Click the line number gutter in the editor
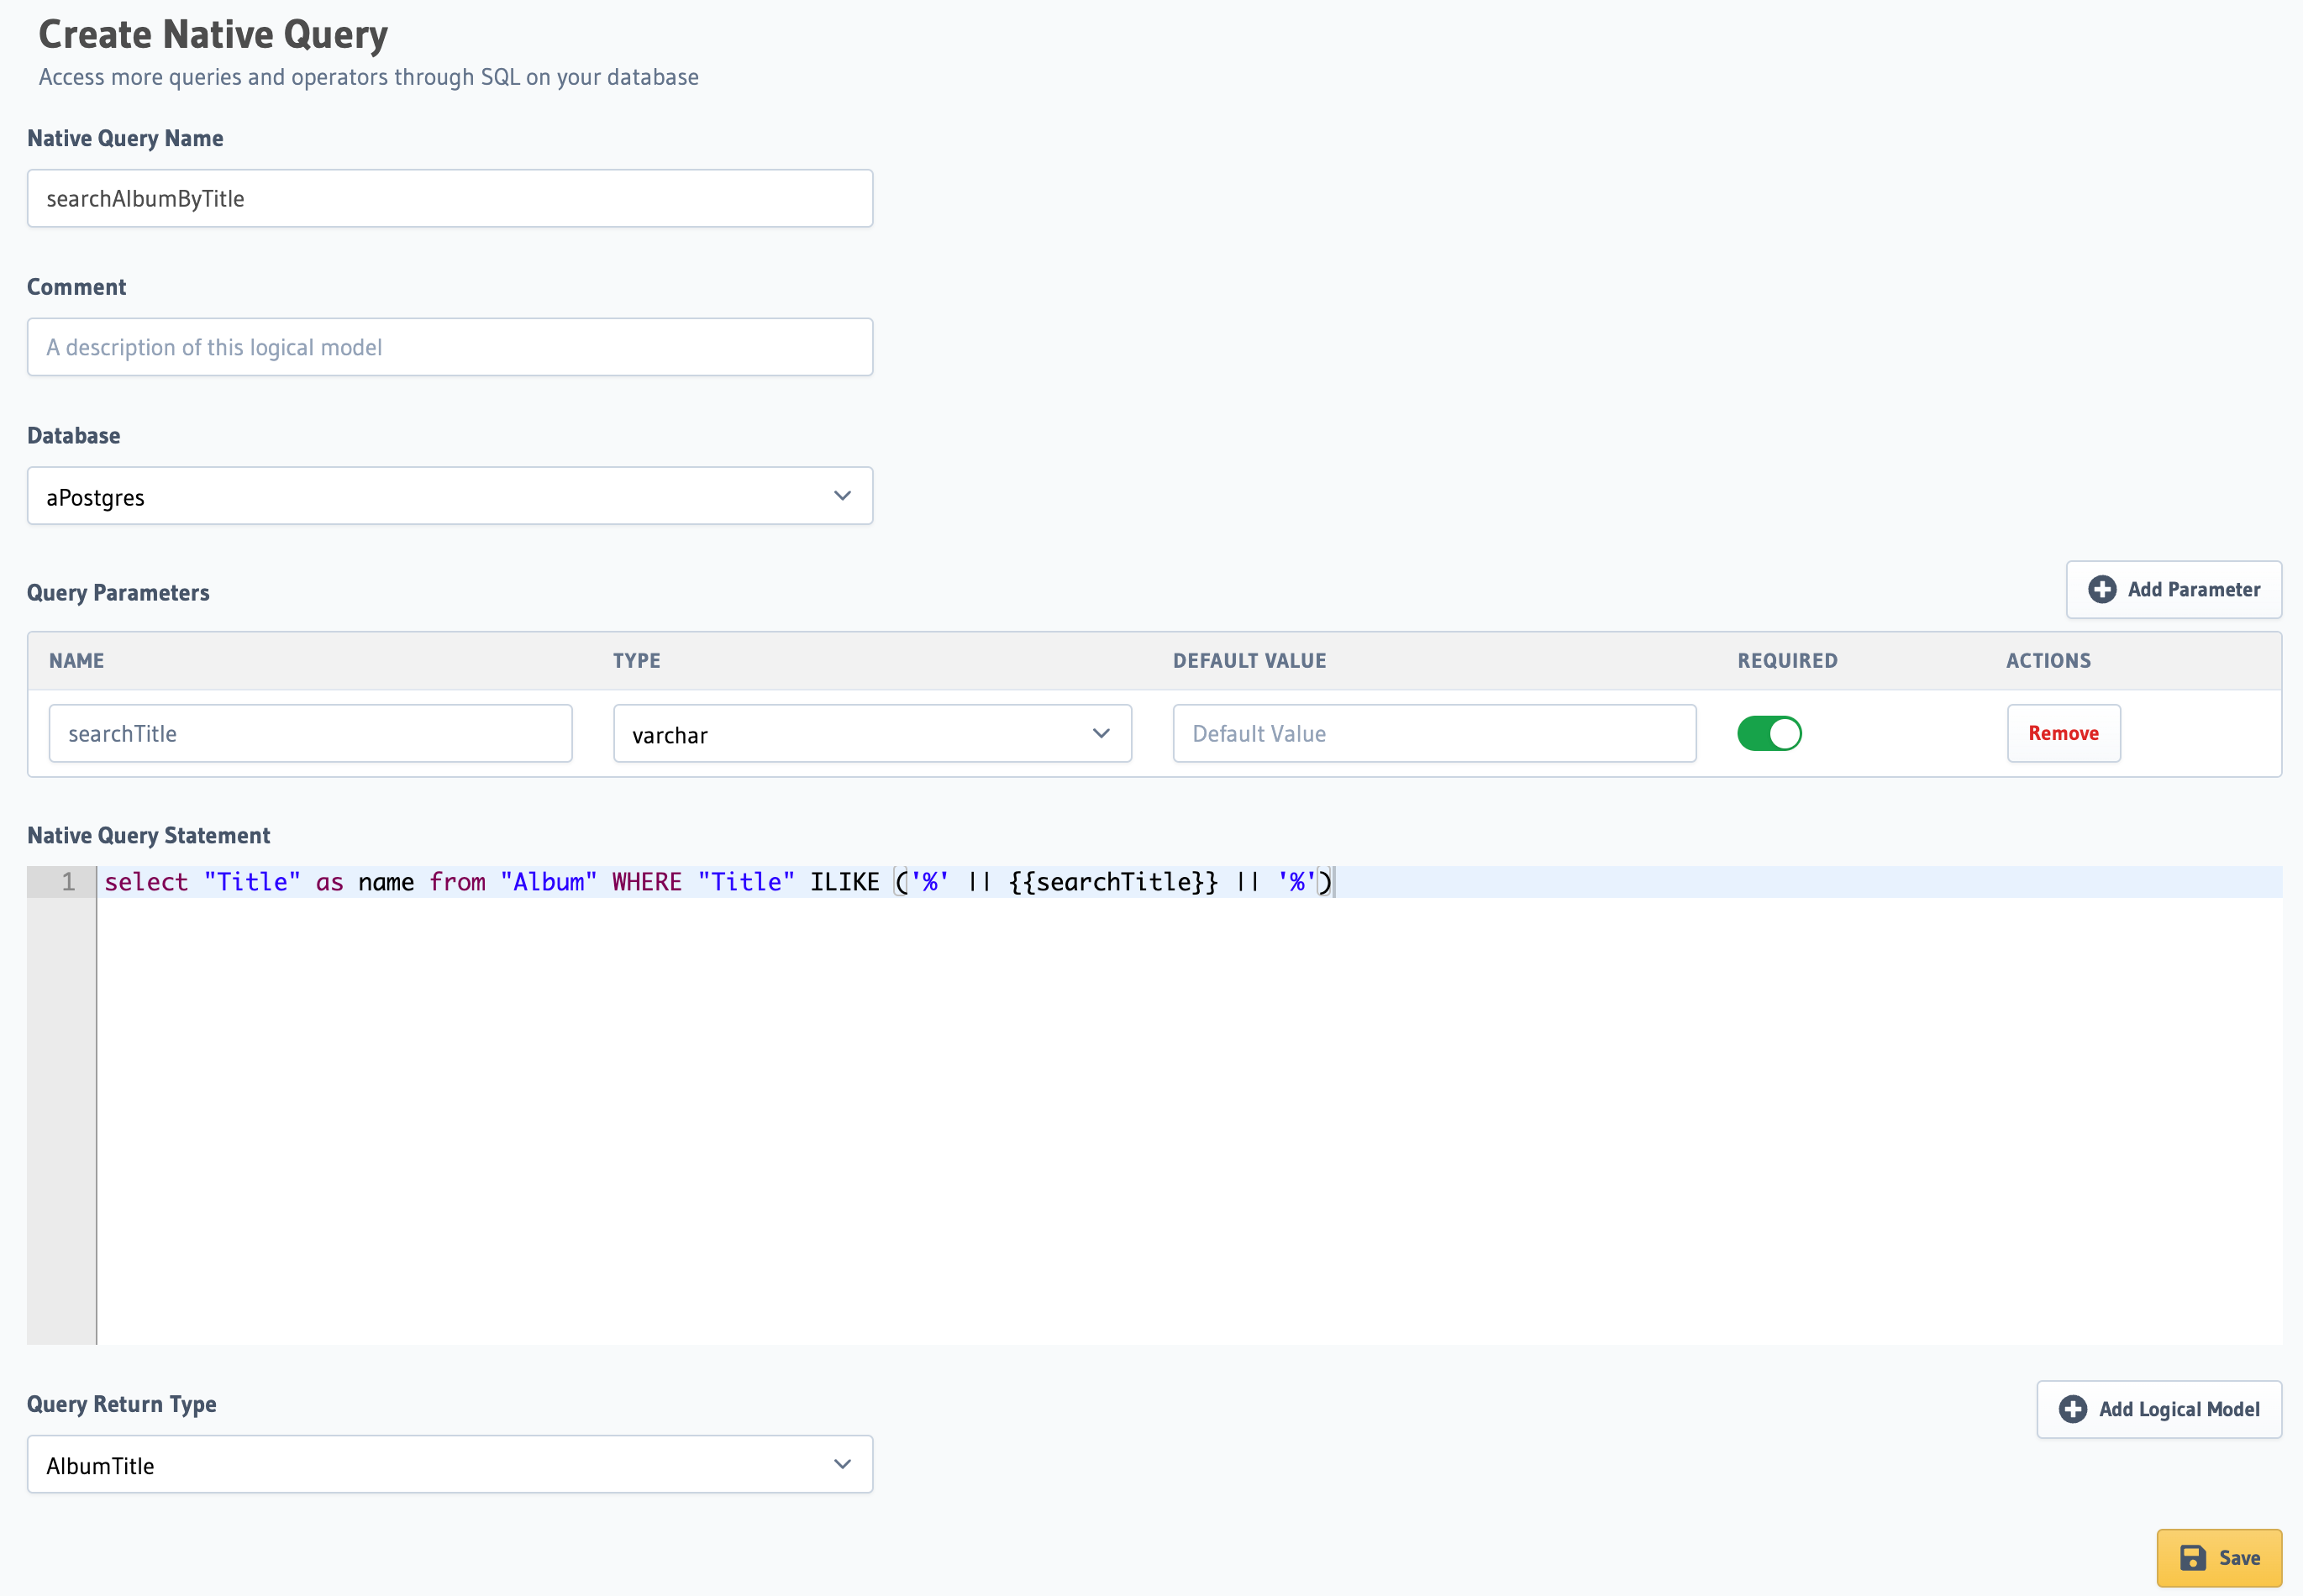2303x1596 pixels. click(67, 882)
